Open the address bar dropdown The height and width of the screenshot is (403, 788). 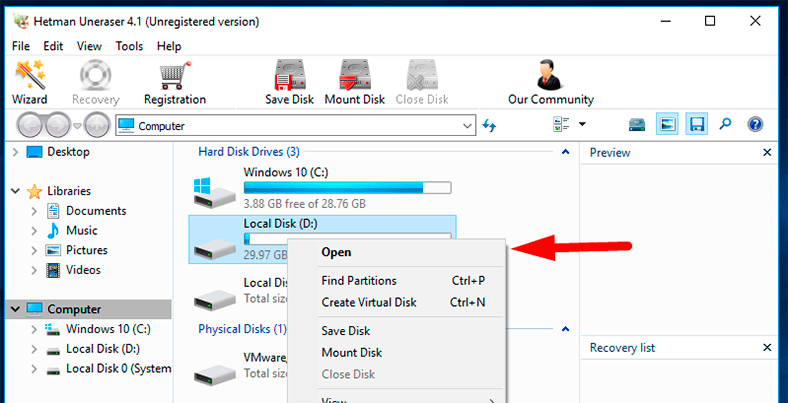click(x=467, y=126)
